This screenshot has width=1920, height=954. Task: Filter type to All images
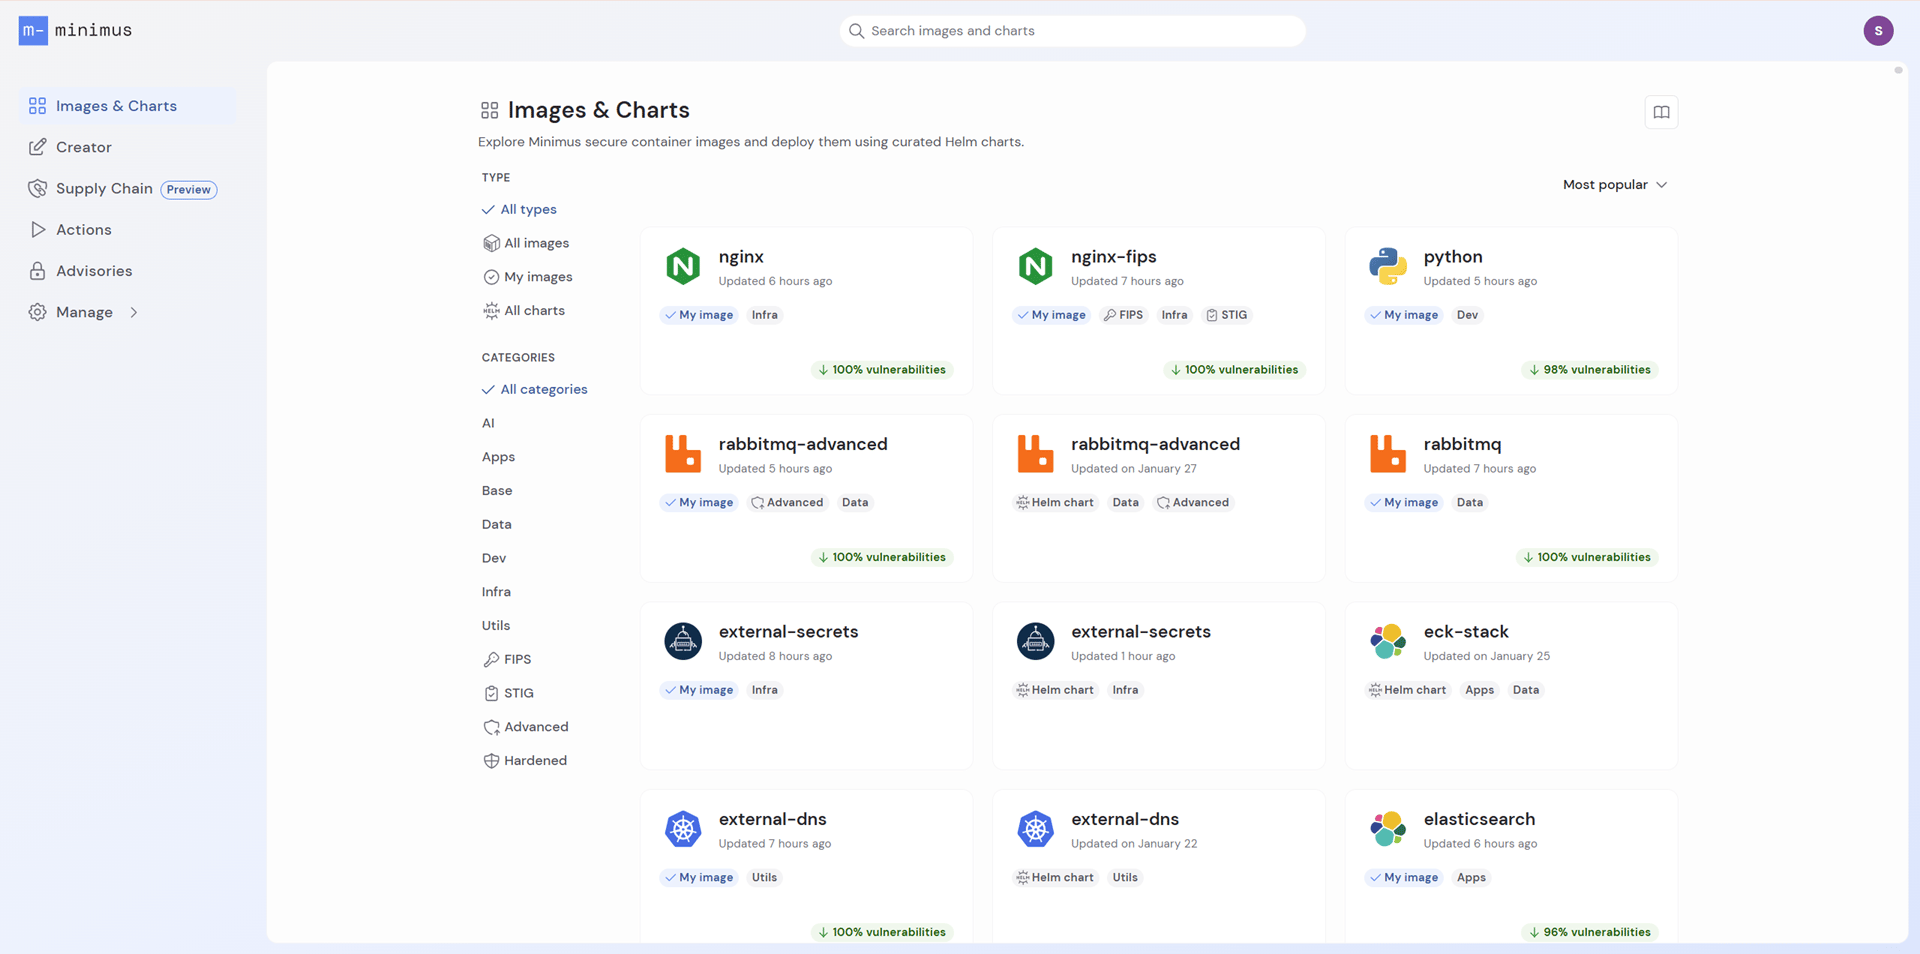[526, 243]
